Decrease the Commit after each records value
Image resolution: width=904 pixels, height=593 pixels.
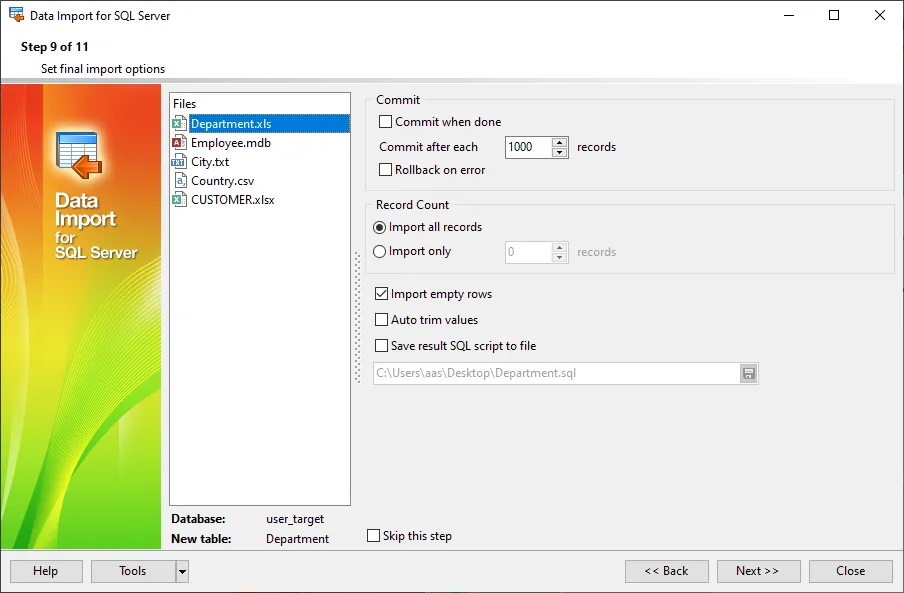[559, 152]
